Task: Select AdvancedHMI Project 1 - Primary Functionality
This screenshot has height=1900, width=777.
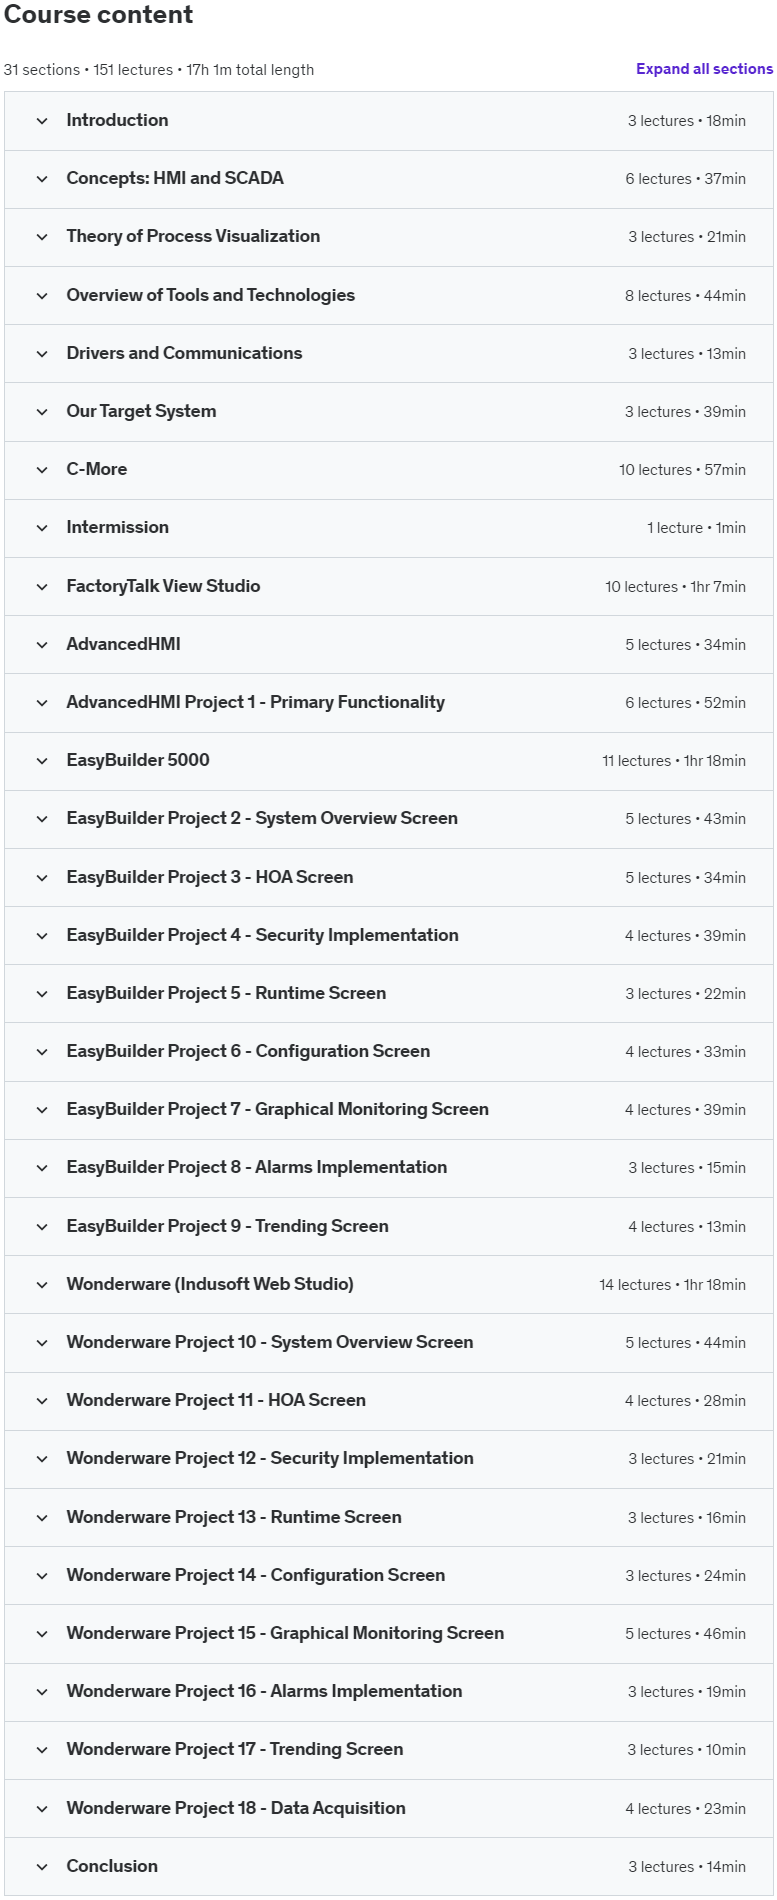Action: pyautogui.click(x=255, y=702)
